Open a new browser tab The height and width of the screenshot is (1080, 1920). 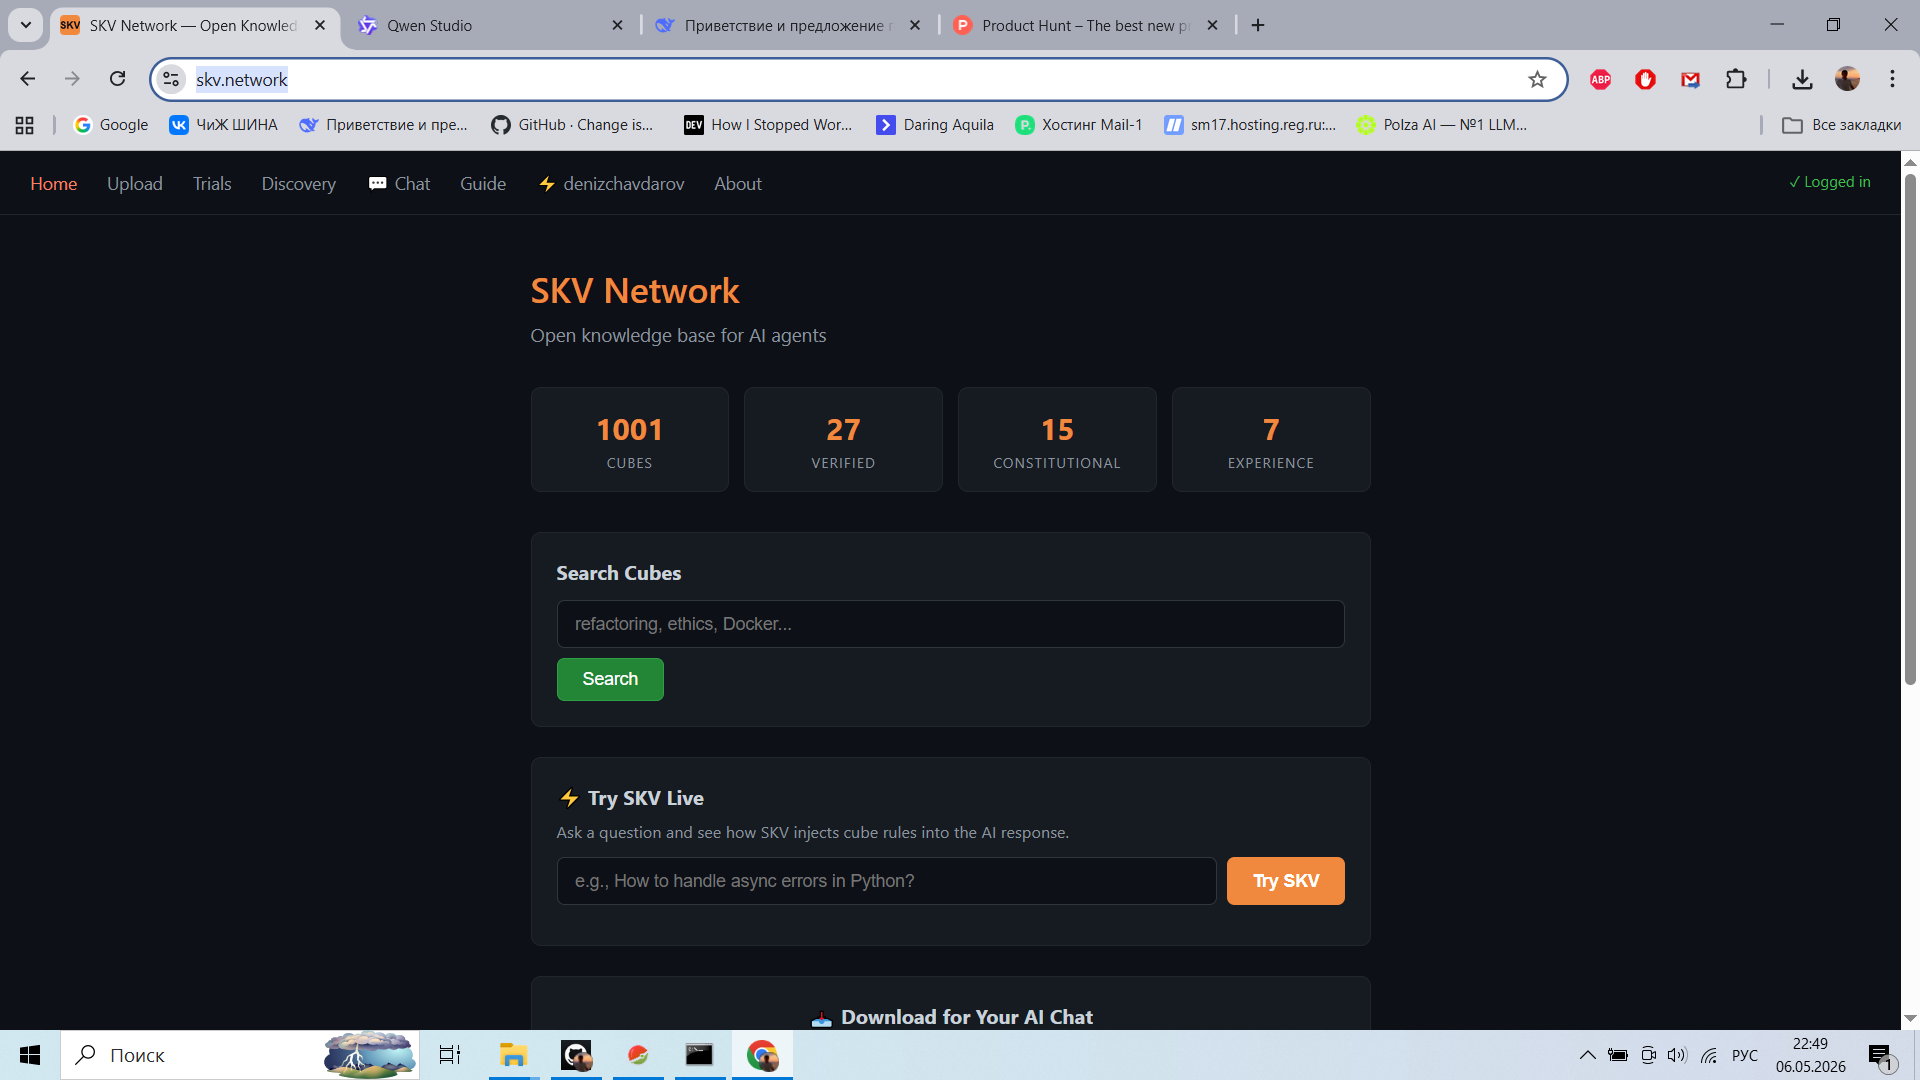[1258, 25]
